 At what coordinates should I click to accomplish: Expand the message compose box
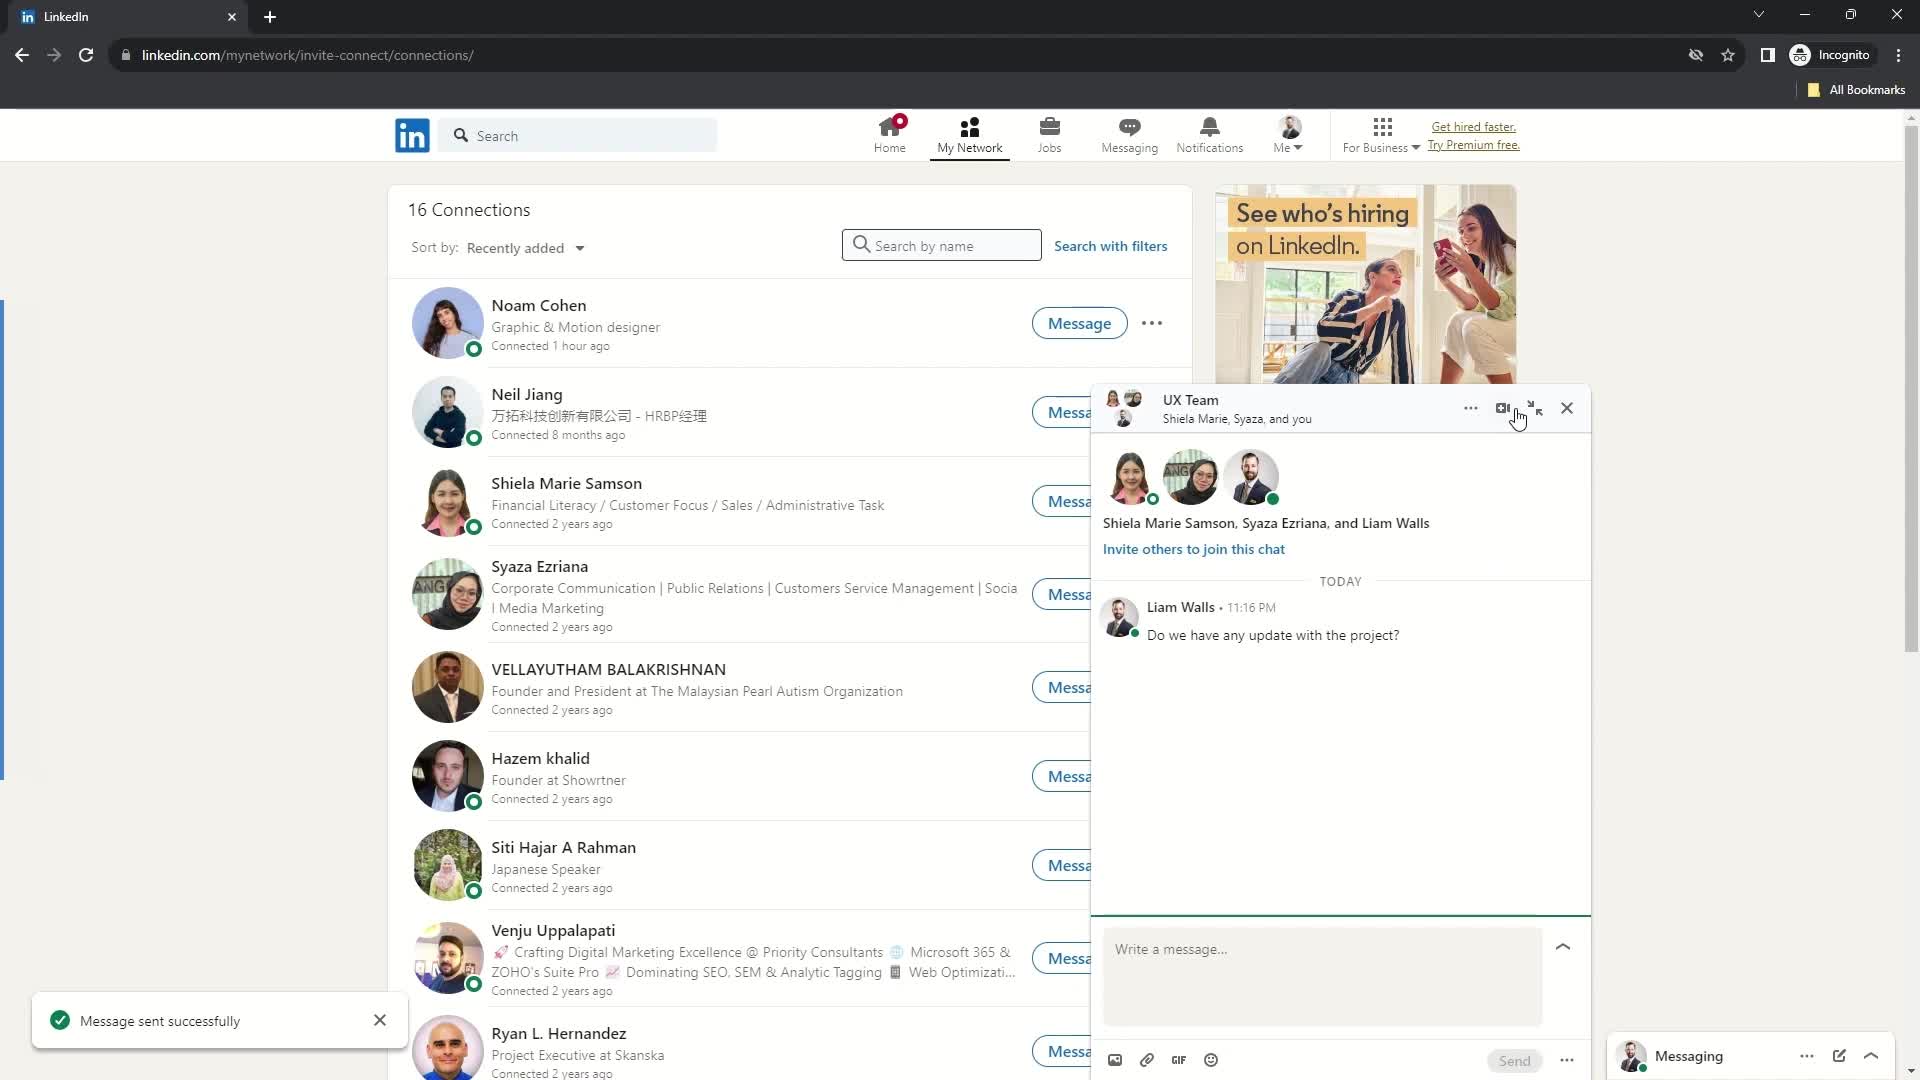pyautogui.click(x=1563, y=946)
